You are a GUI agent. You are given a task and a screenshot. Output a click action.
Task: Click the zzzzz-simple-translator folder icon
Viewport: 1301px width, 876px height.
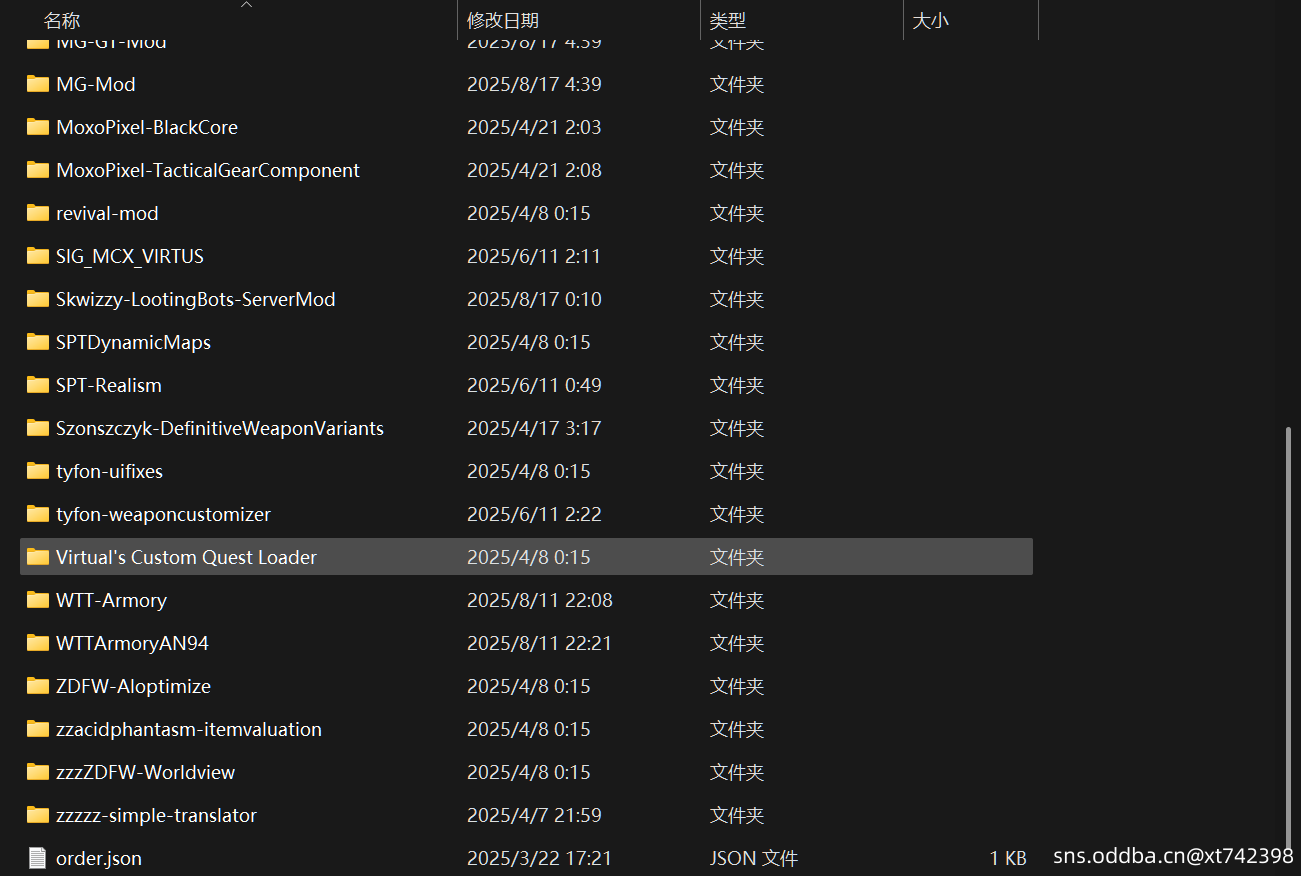point(38,815)
